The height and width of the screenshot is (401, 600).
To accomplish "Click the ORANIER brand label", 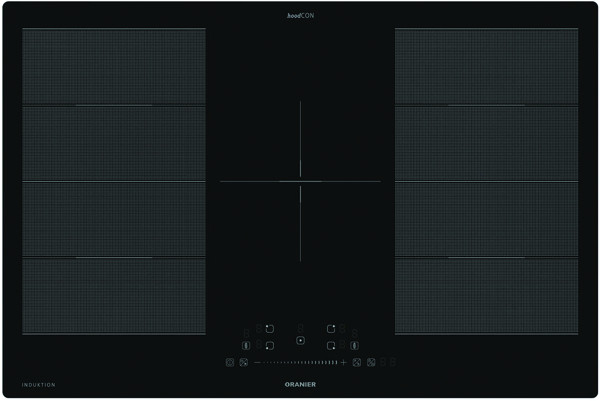I will (300, 384).
